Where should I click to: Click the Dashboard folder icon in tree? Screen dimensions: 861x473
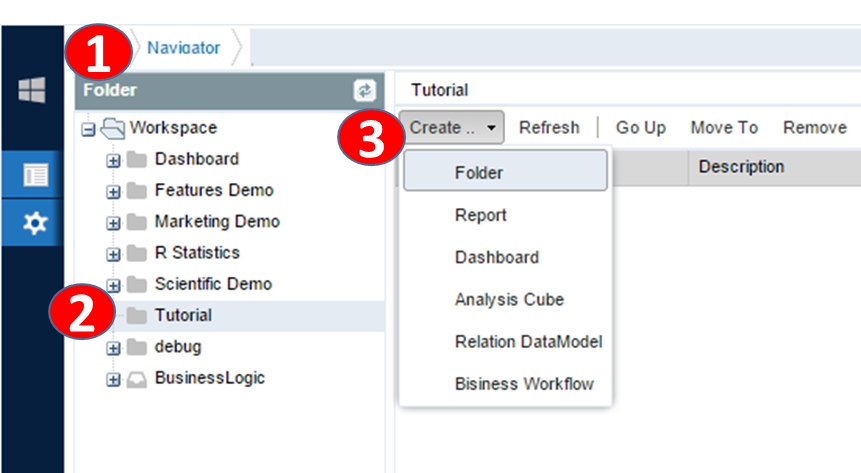click(x=137, y=159)
